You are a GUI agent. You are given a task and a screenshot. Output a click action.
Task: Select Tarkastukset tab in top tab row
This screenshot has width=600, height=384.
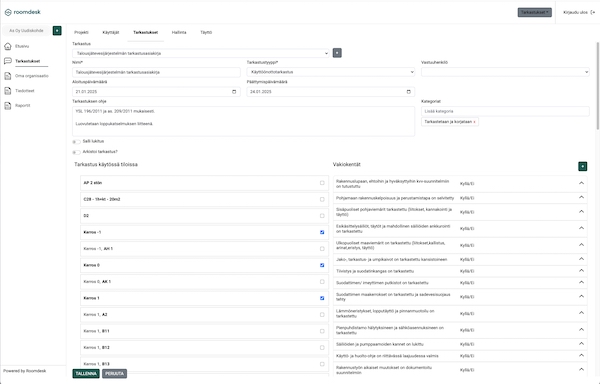[x=146, y=33]
